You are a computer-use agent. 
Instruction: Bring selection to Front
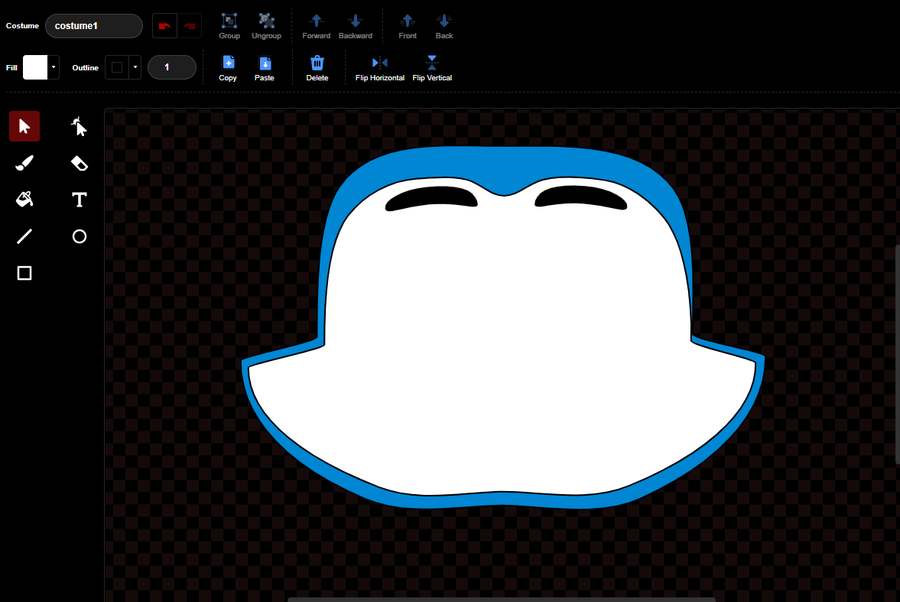pos(408,26)
